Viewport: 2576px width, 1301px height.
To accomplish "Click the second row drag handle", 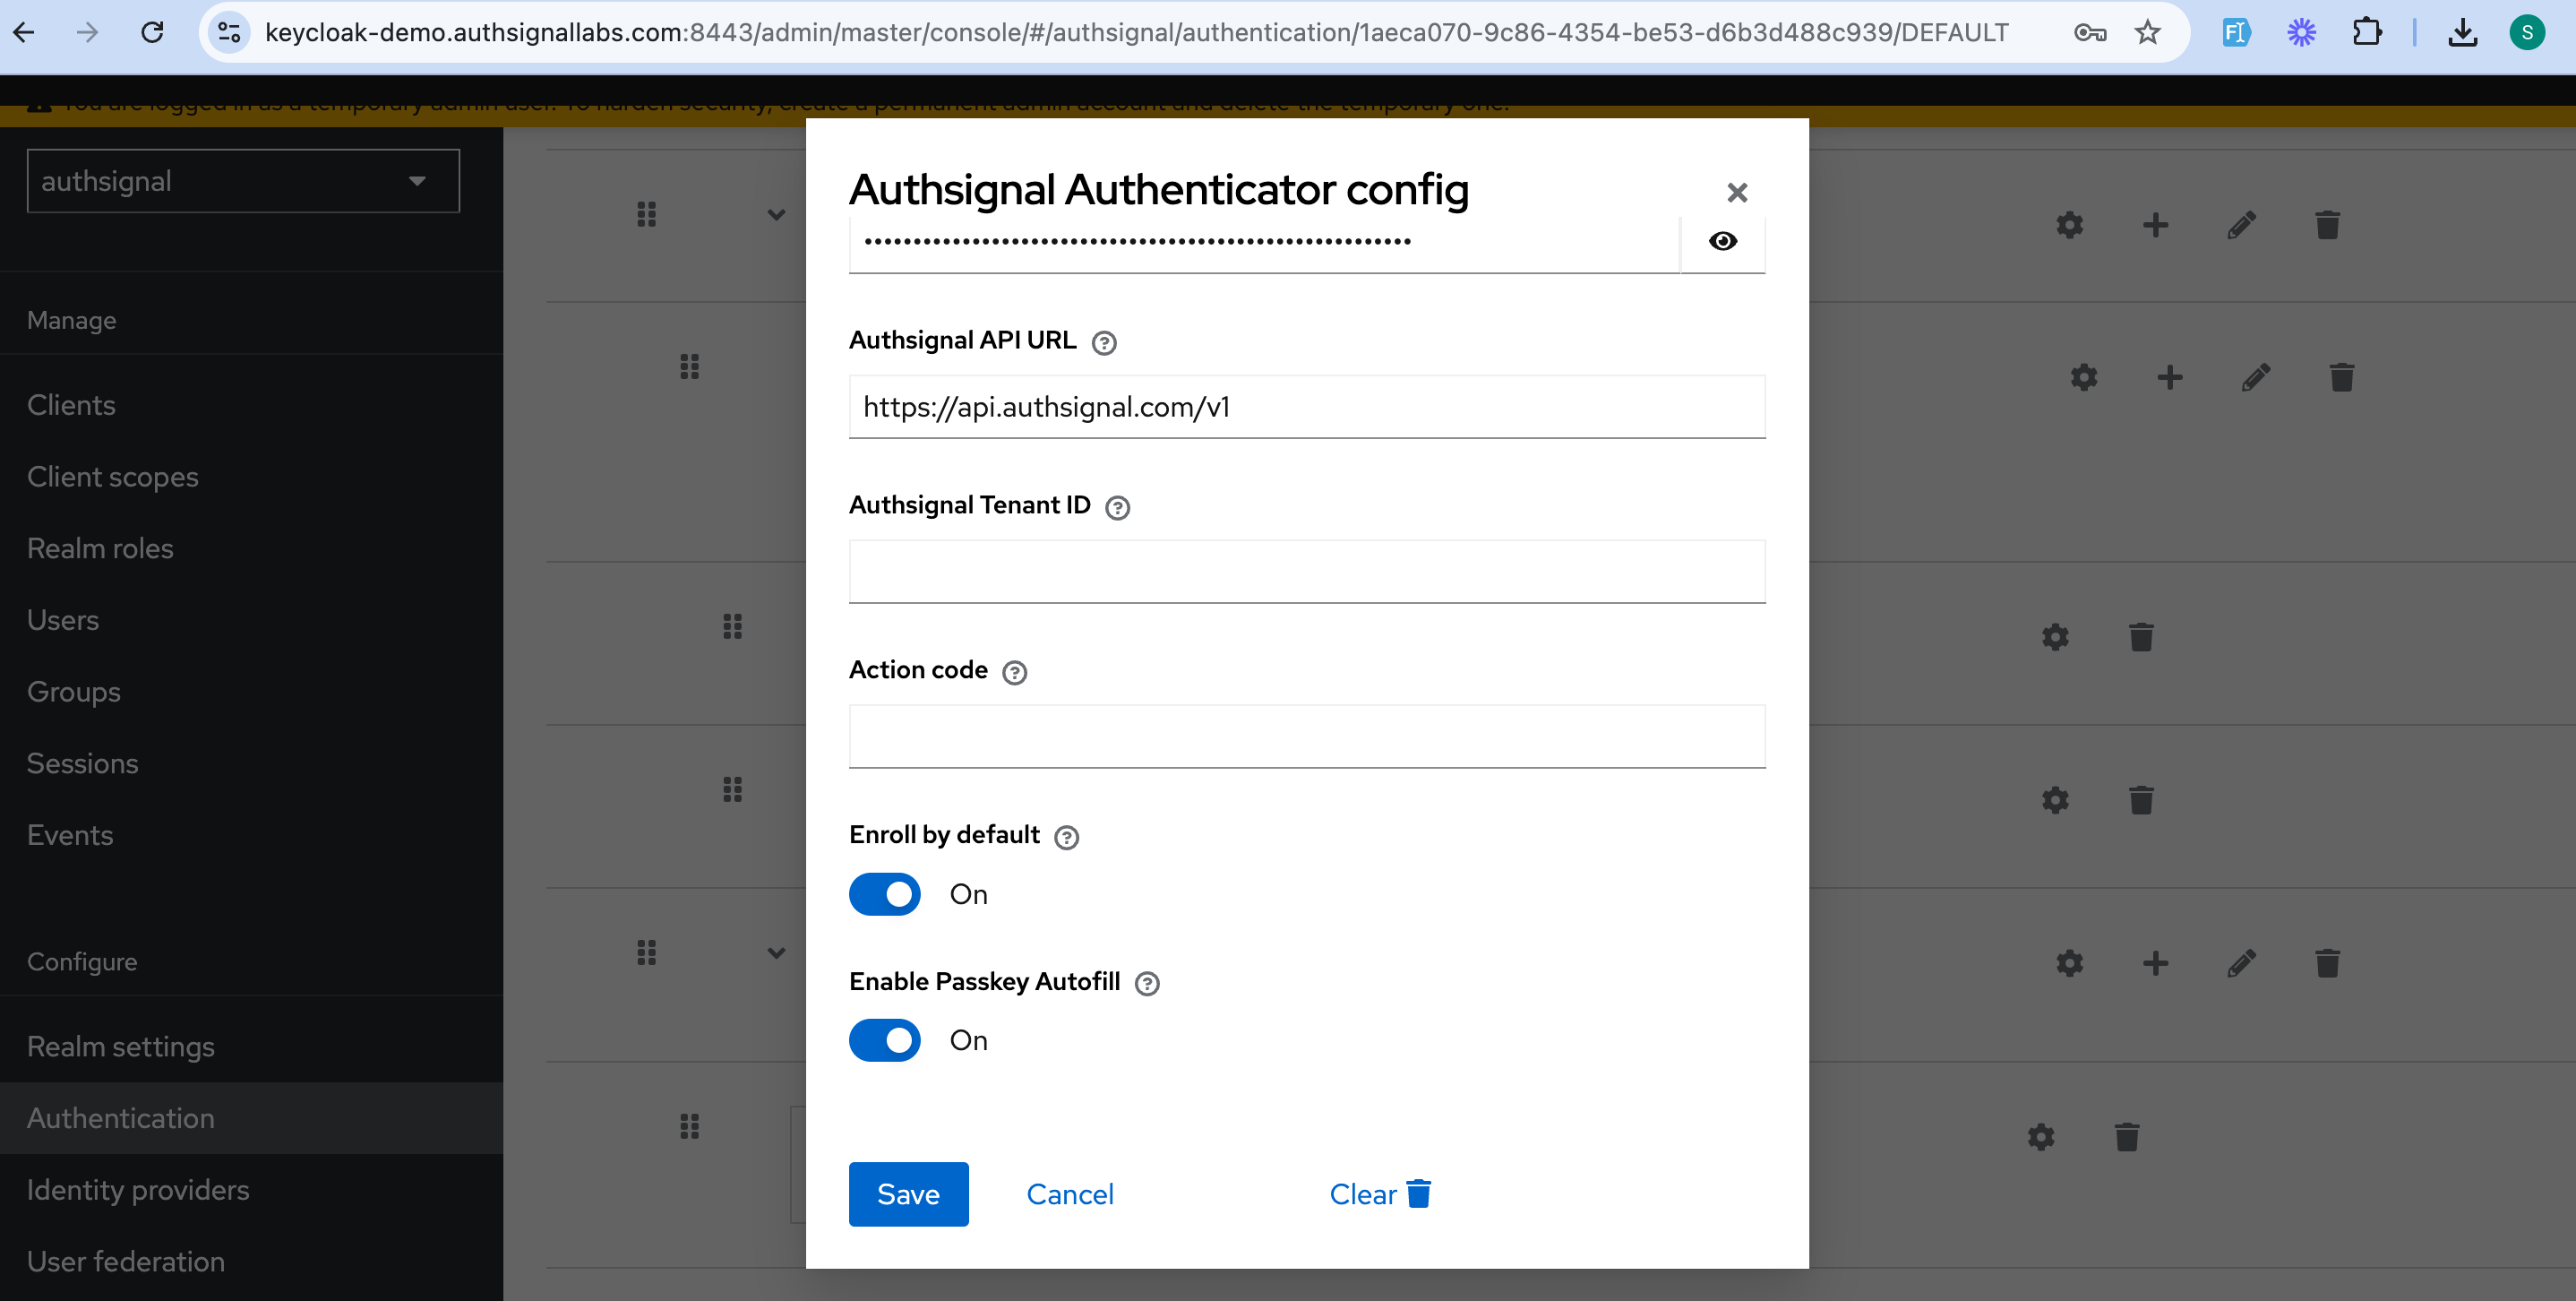I will [690, 366].
